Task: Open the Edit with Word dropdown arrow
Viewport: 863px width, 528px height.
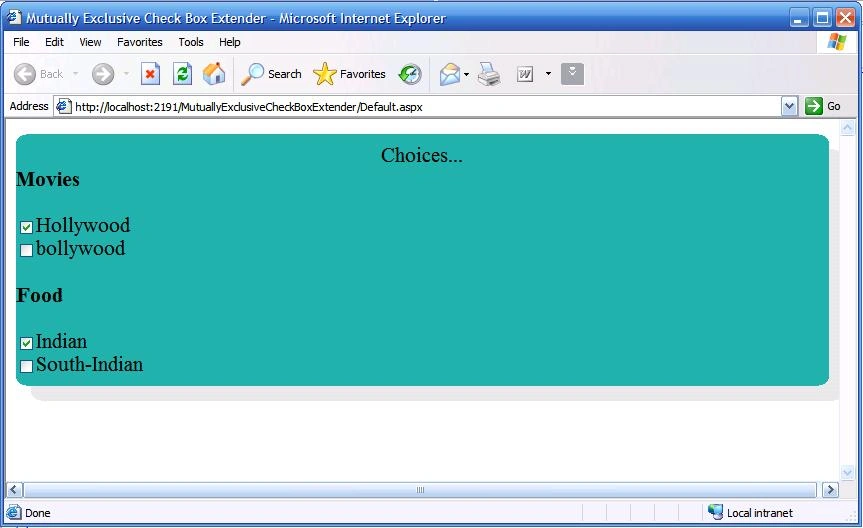Action: coord(548,74)
